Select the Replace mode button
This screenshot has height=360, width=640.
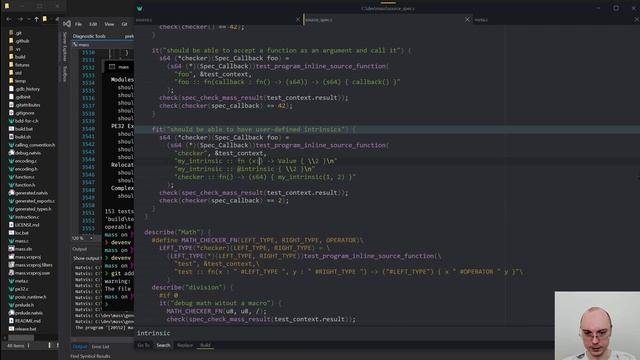(185, 345)
